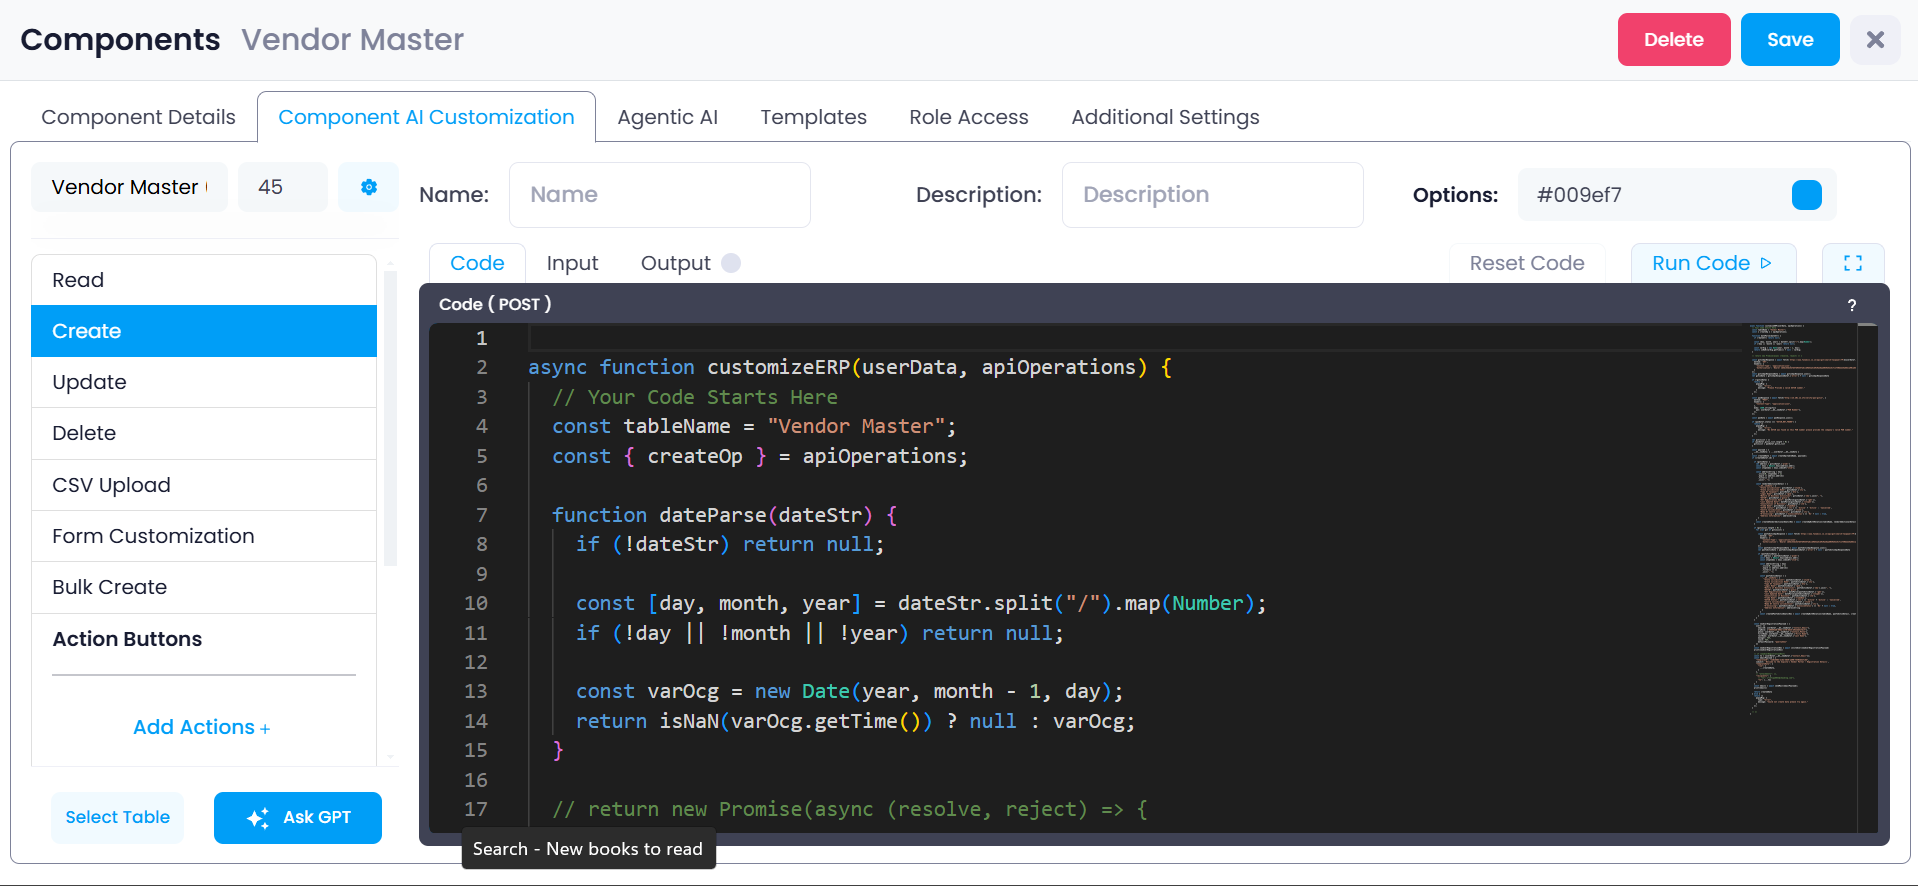Click the isNaN call on line 14
The width and height of the screenshot is (1918, 886).
(x=688, y=722)
